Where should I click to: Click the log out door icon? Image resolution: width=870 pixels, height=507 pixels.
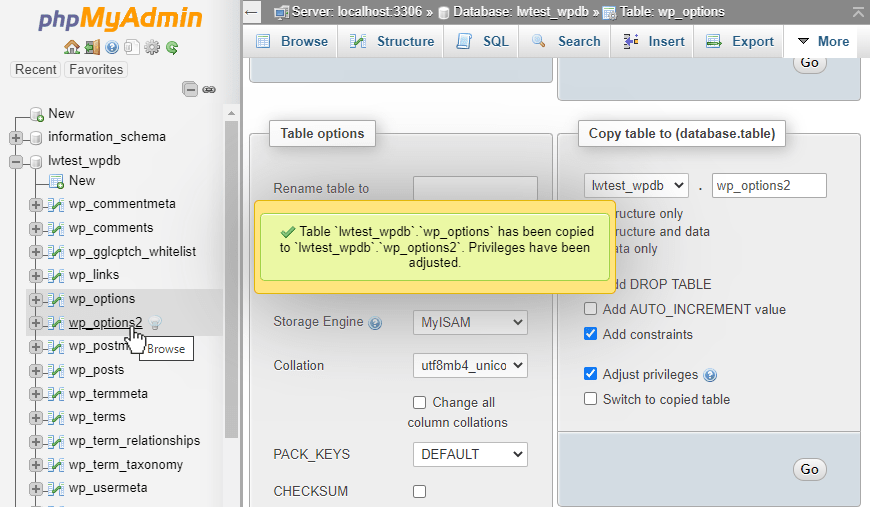coord(92,48)
